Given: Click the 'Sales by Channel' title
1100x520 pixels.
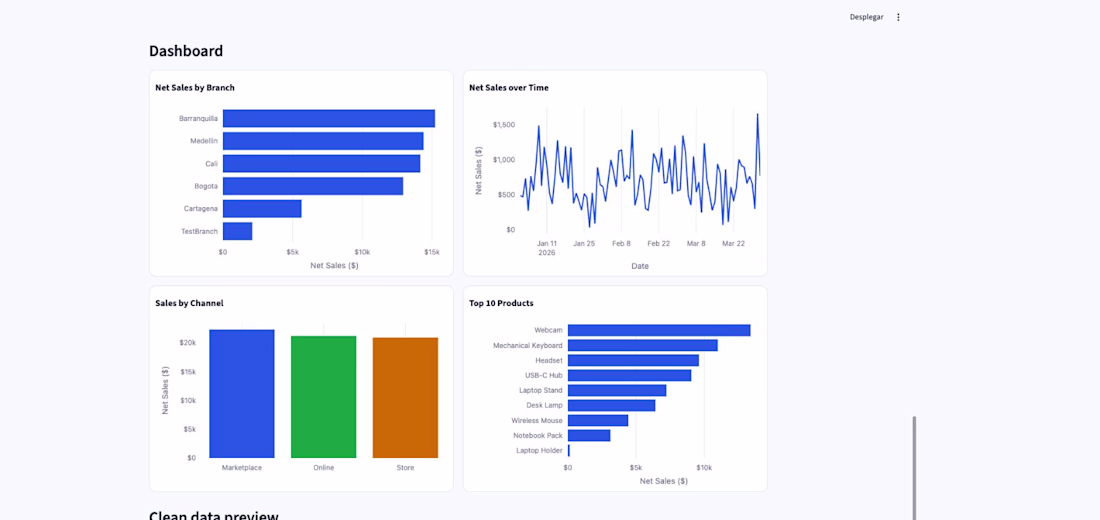Looking at the screenshot, I should click(x=189, y=303).
